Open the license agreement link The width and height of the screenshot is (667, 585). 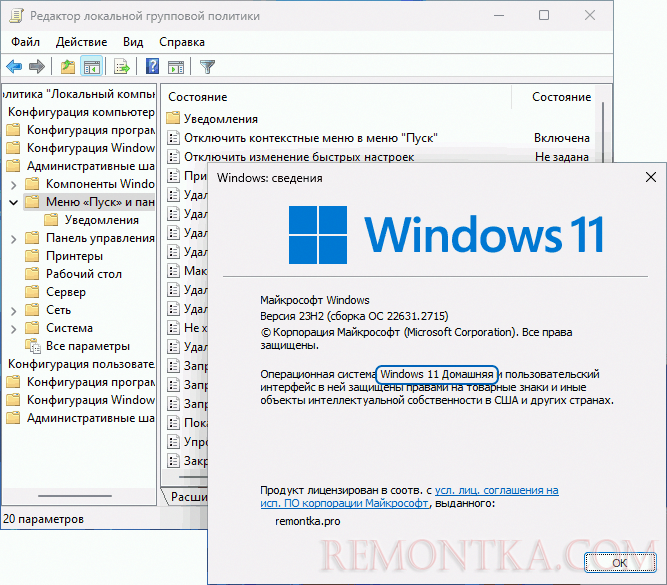[x=409, y=497]
